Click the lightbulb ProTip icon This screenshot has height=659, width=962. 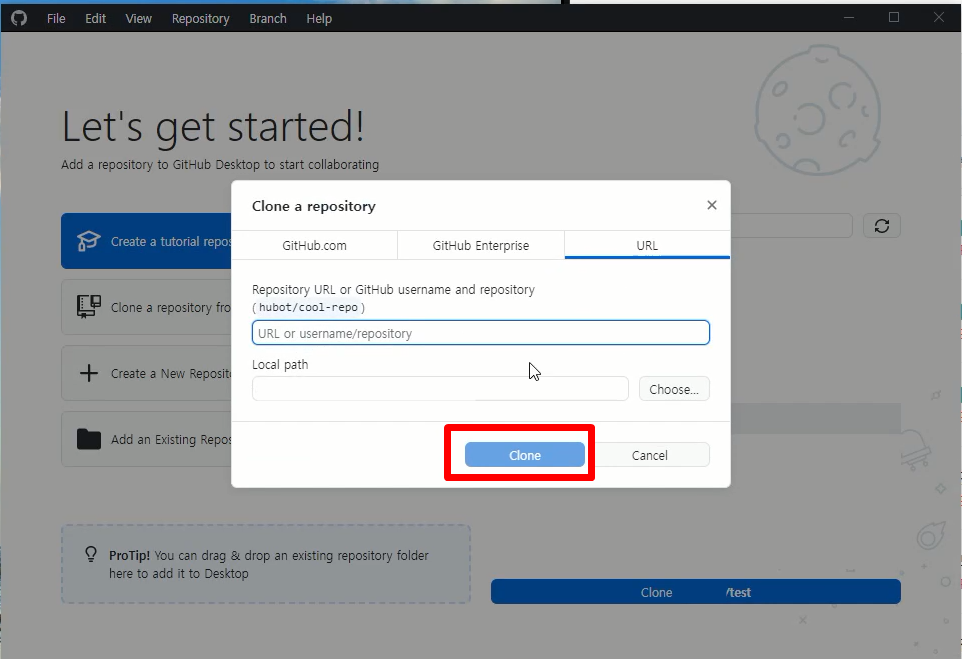pos(91,555)
